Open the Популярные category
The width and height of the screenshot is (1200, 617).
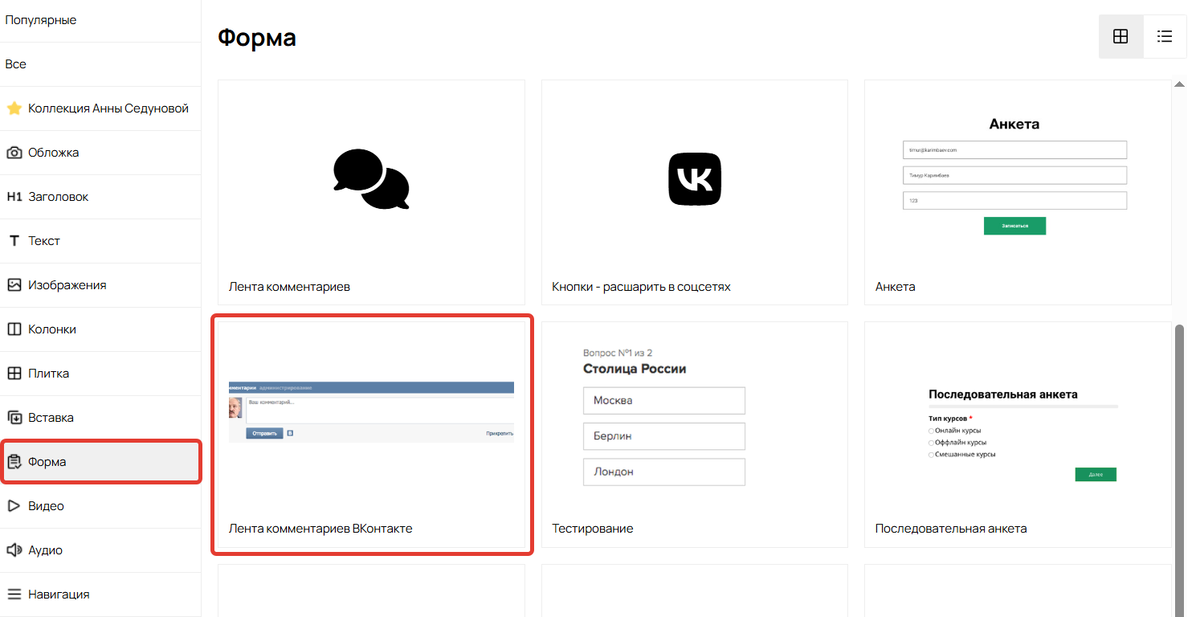point(41,20)
